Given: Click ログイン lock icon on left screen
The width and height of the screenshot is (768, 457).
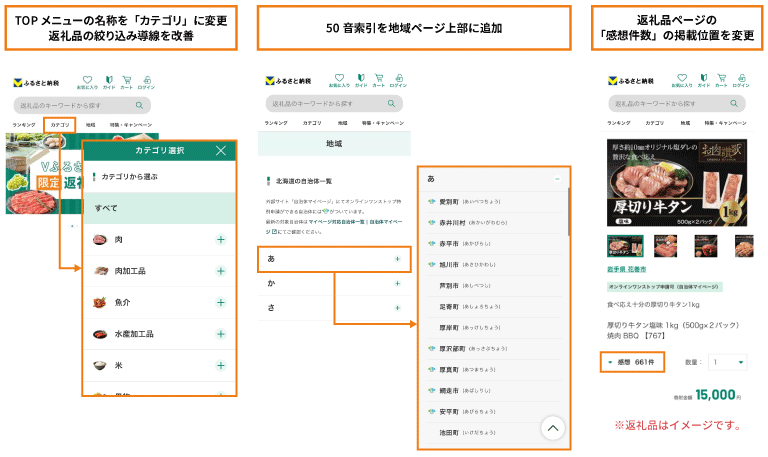Looking at the screenshot, I should point(146,82).
